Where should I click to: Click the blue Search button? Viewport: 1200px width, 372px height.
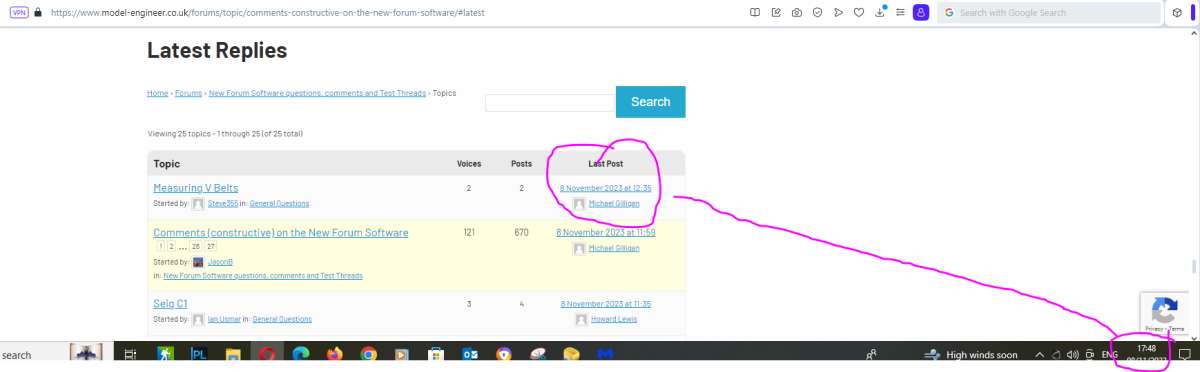point(651,102)
